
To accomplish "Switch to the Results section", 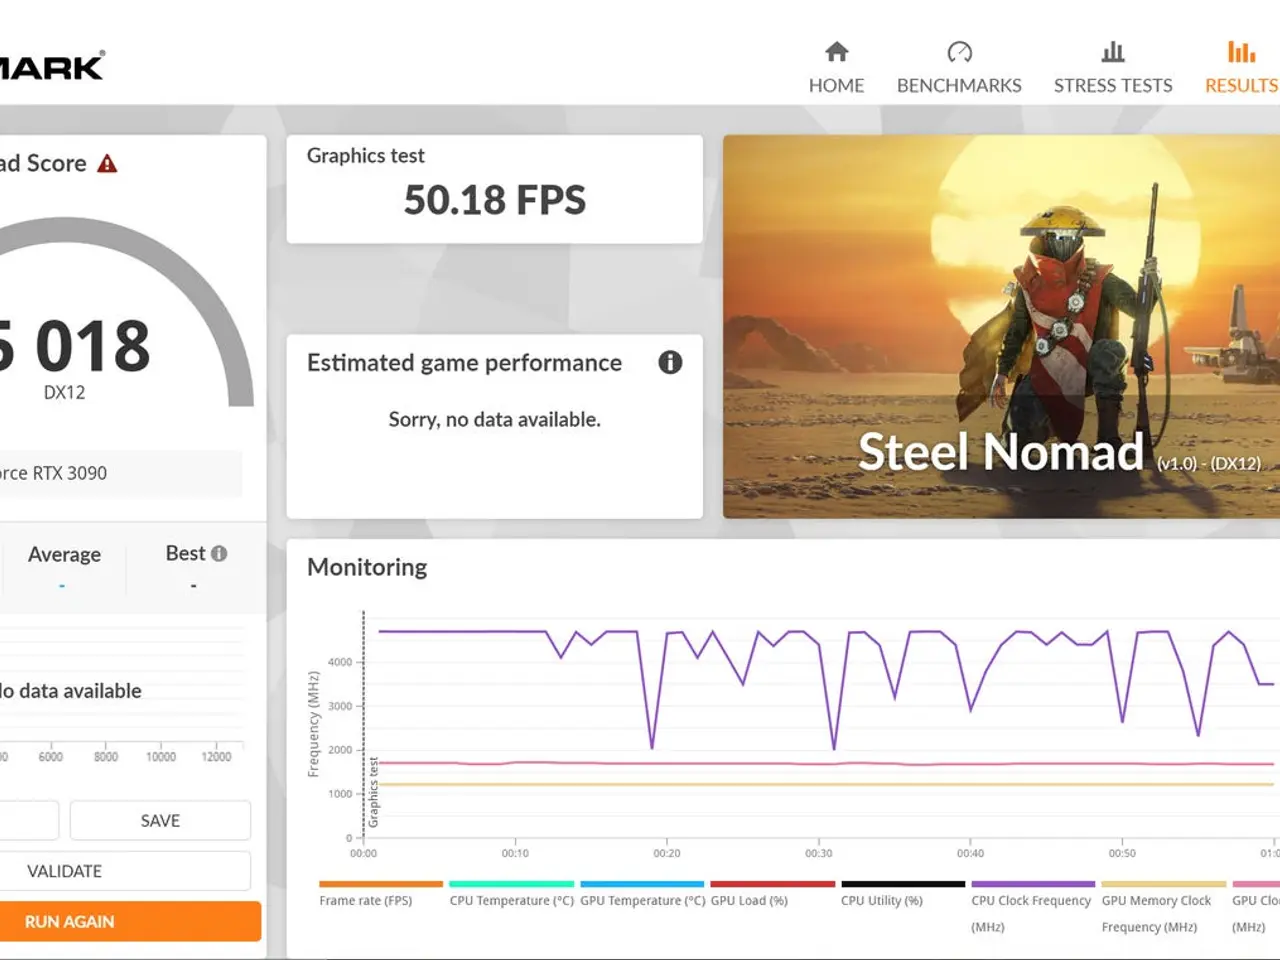I will pyautogui.click(x=1241, y=68).
